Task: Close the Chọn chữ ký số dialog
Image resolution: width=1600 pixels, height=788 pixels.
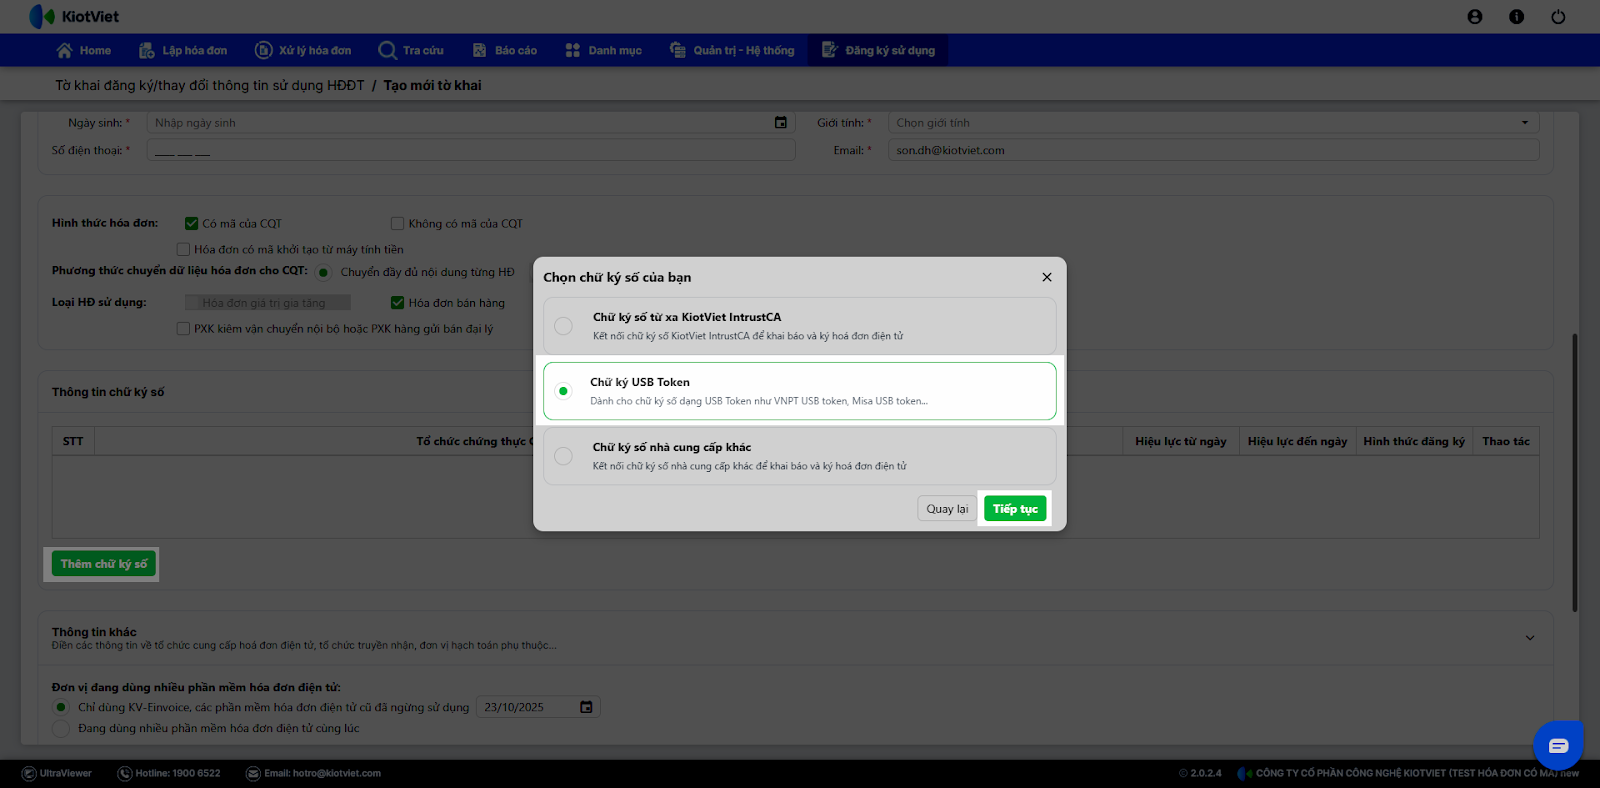Action: pyautogui.click(x=1047, y=277)
